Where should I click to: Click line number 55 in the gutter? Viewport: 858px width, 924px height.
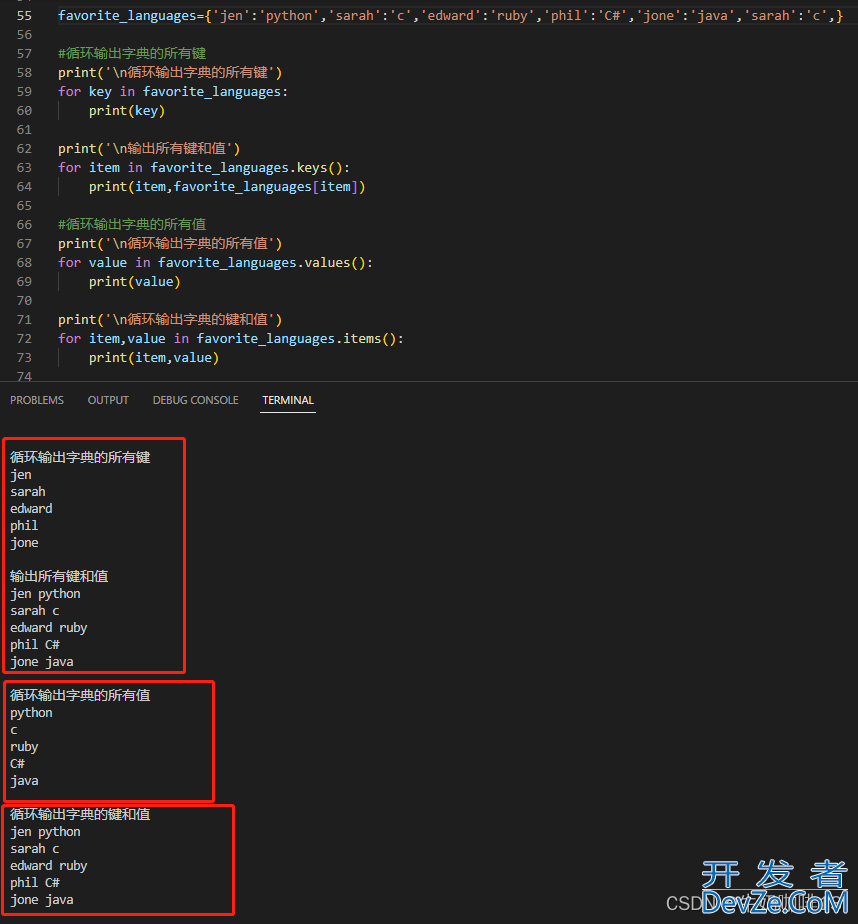click(24, 15)
